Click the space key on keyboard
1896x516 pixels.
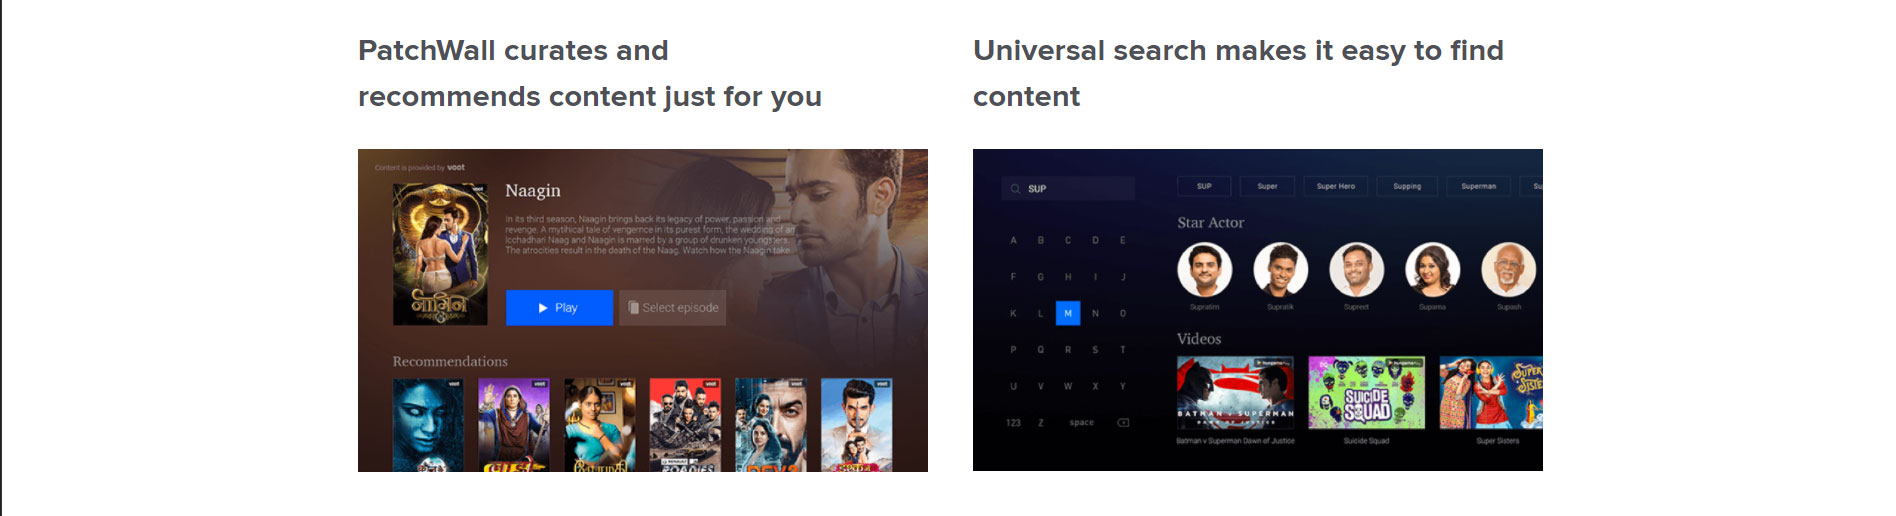tap(1081, 422)
